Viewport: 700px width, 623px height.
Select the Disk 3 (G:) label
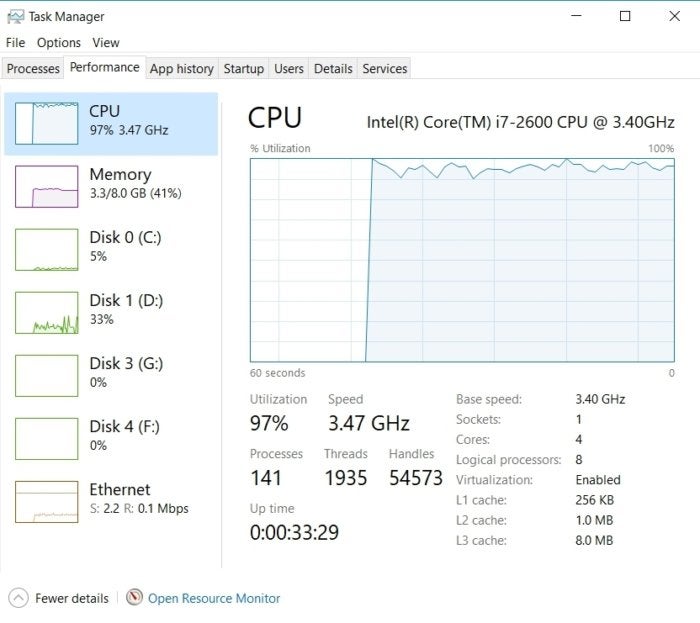pos(126,364)
